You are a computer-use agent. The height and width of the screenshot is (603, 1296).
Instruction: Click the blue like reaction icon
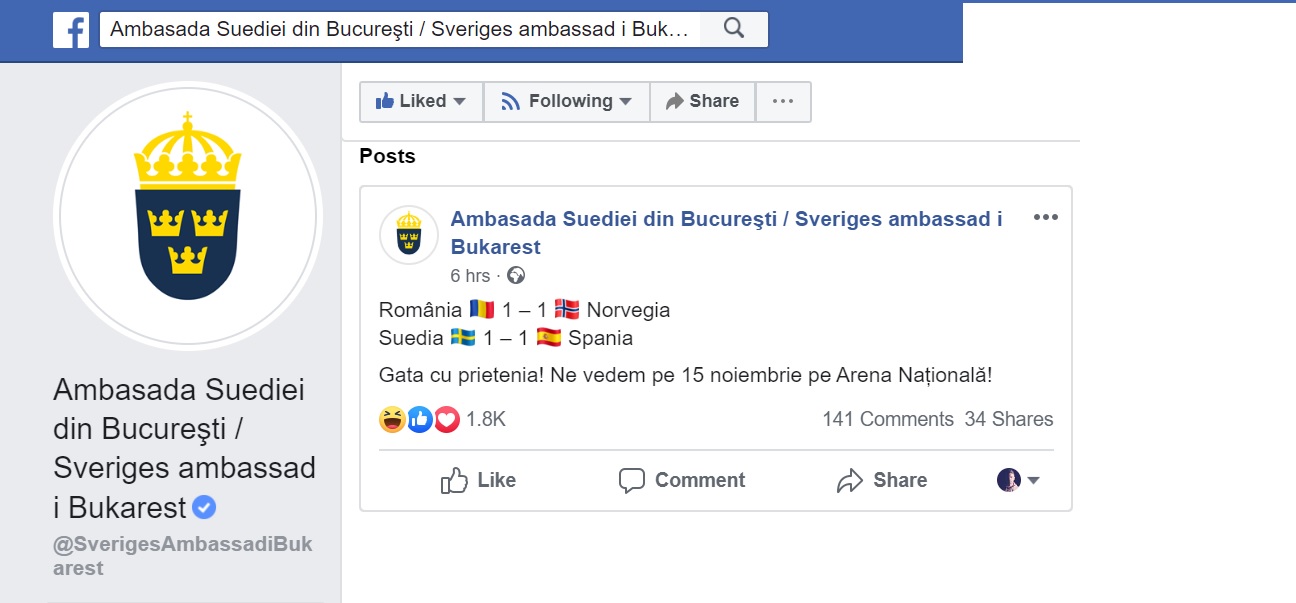pyautogui.click(x=420, y=420)
